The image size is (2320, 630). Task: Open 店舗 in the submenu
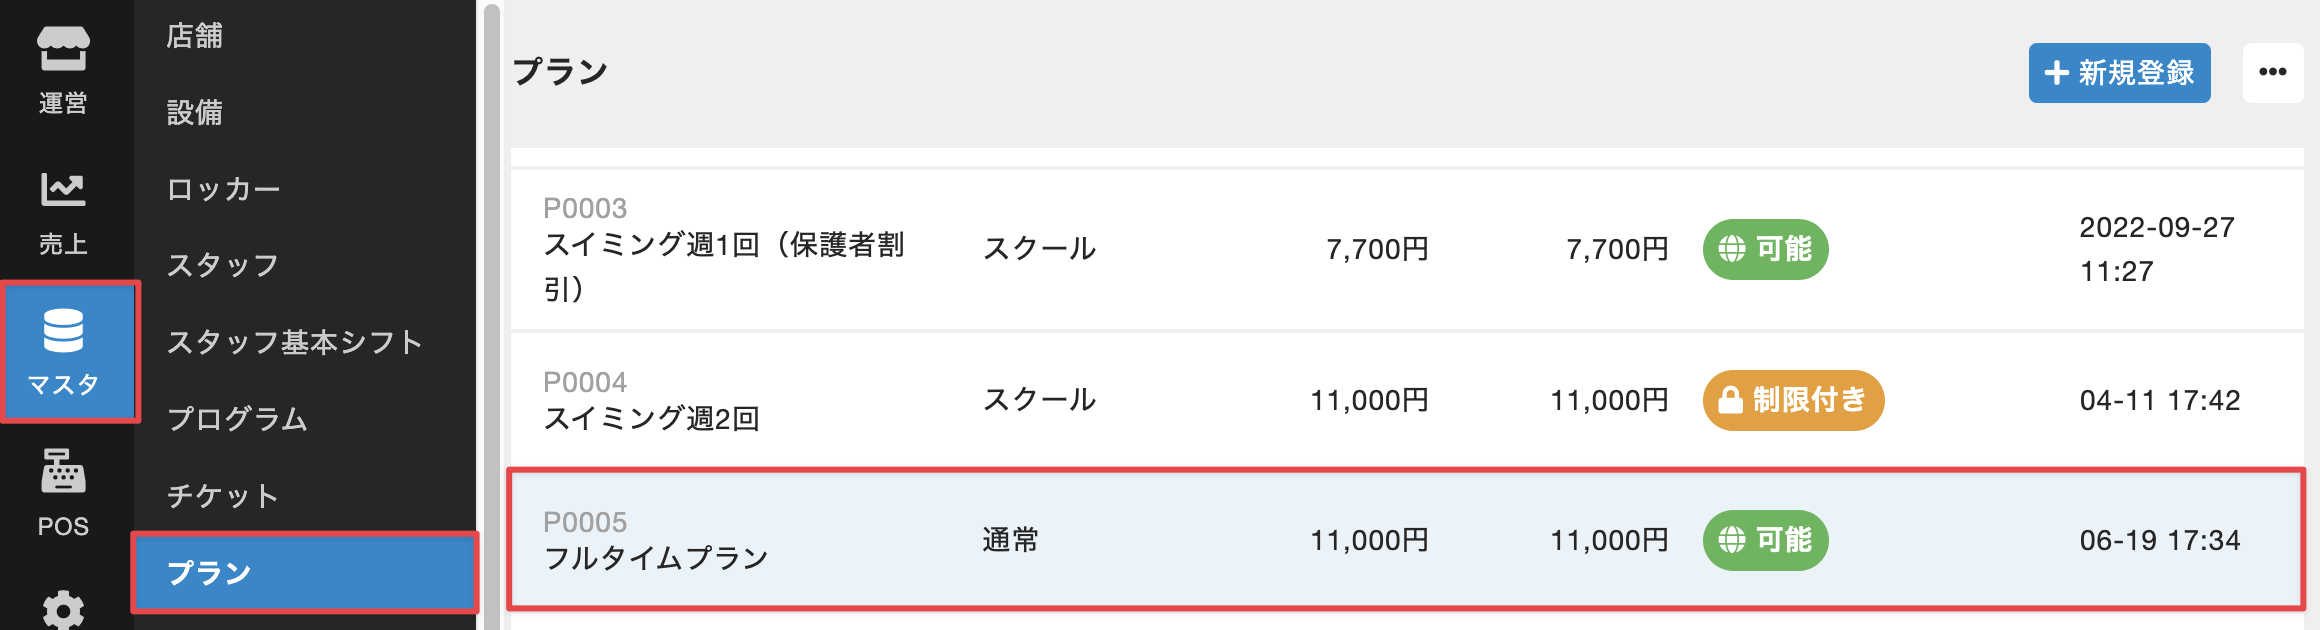click(x=195, y=36)
